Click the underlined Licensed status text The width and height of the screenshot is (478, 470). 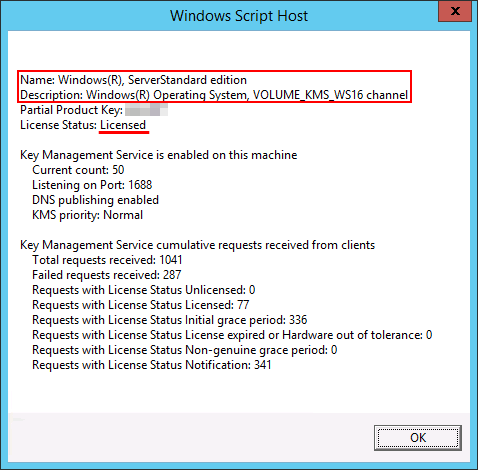[123, 125]
